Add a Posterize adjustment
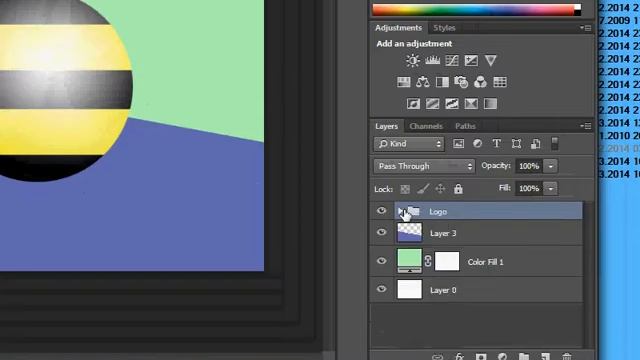The image size is (640, 360). coord(432,104)
